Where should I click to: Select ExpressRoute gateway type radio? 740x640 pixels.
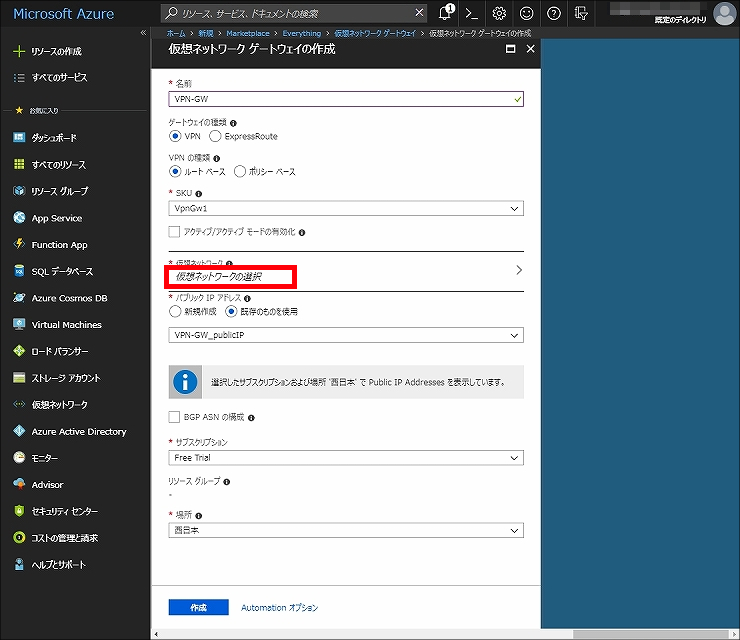pyautogui.click(x=215, y=136)
